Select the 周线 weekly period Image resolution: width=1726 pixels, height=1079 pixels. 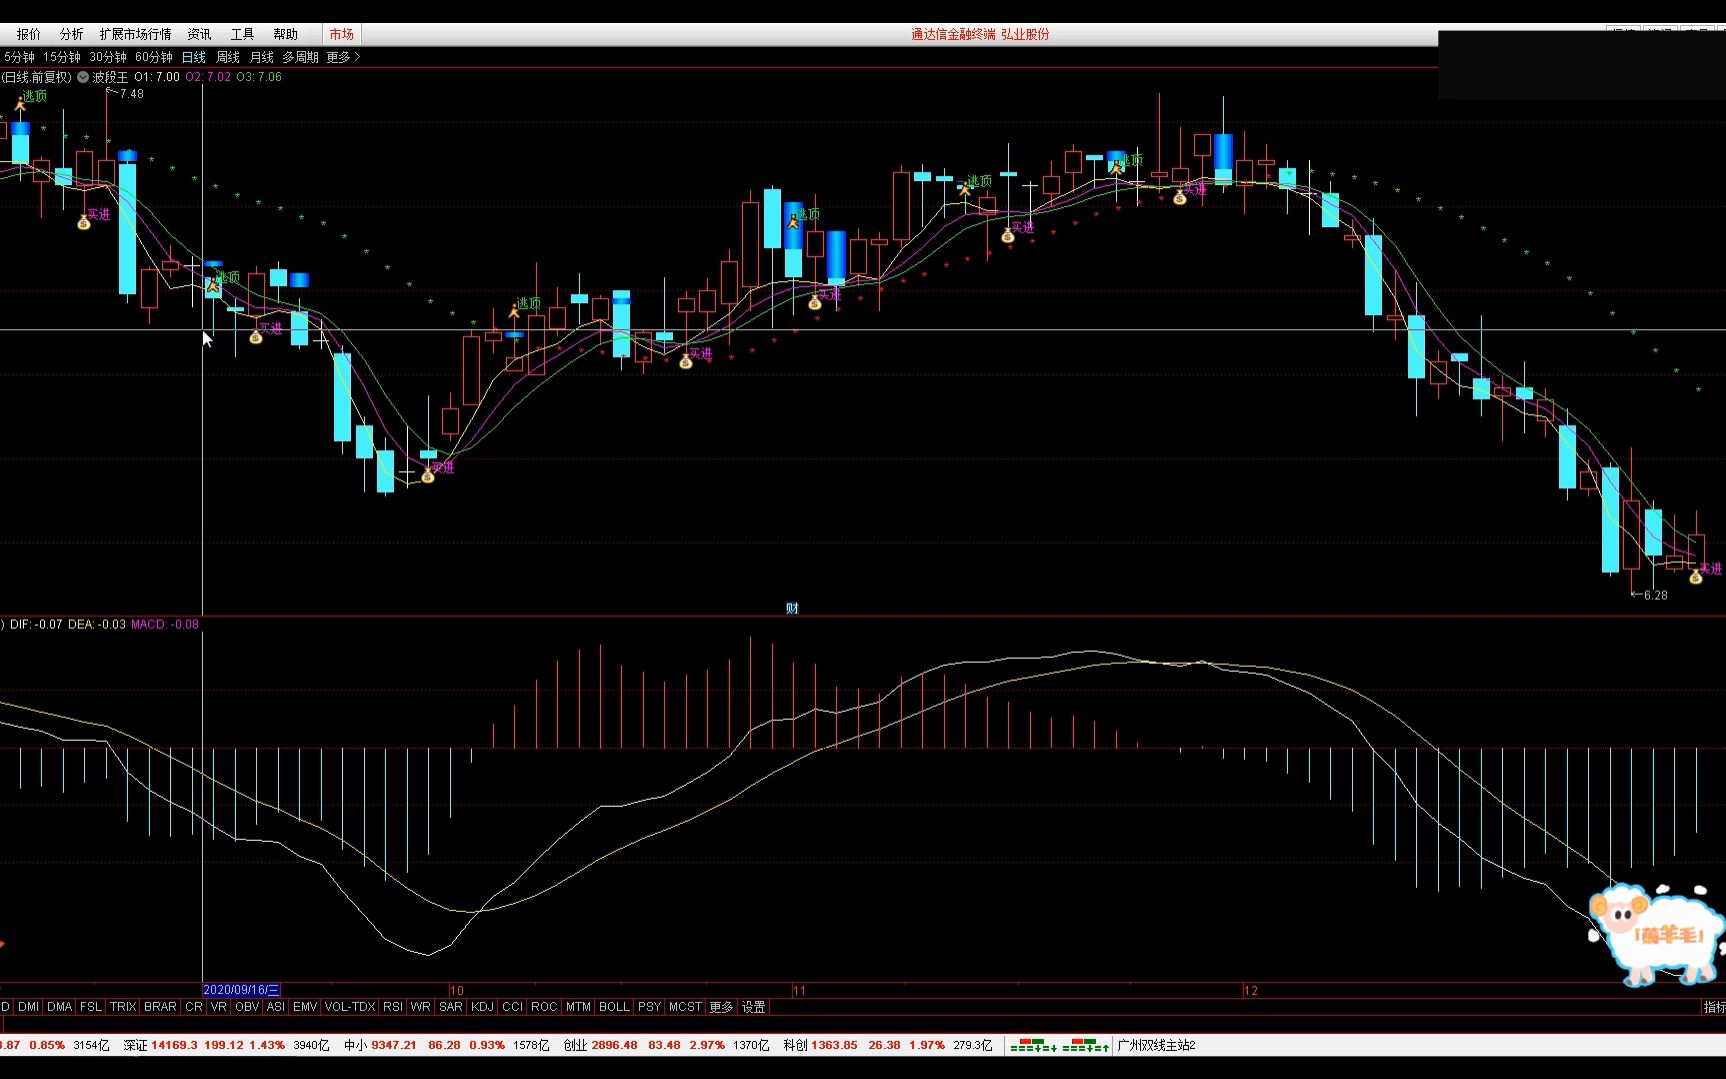[228, 58]
